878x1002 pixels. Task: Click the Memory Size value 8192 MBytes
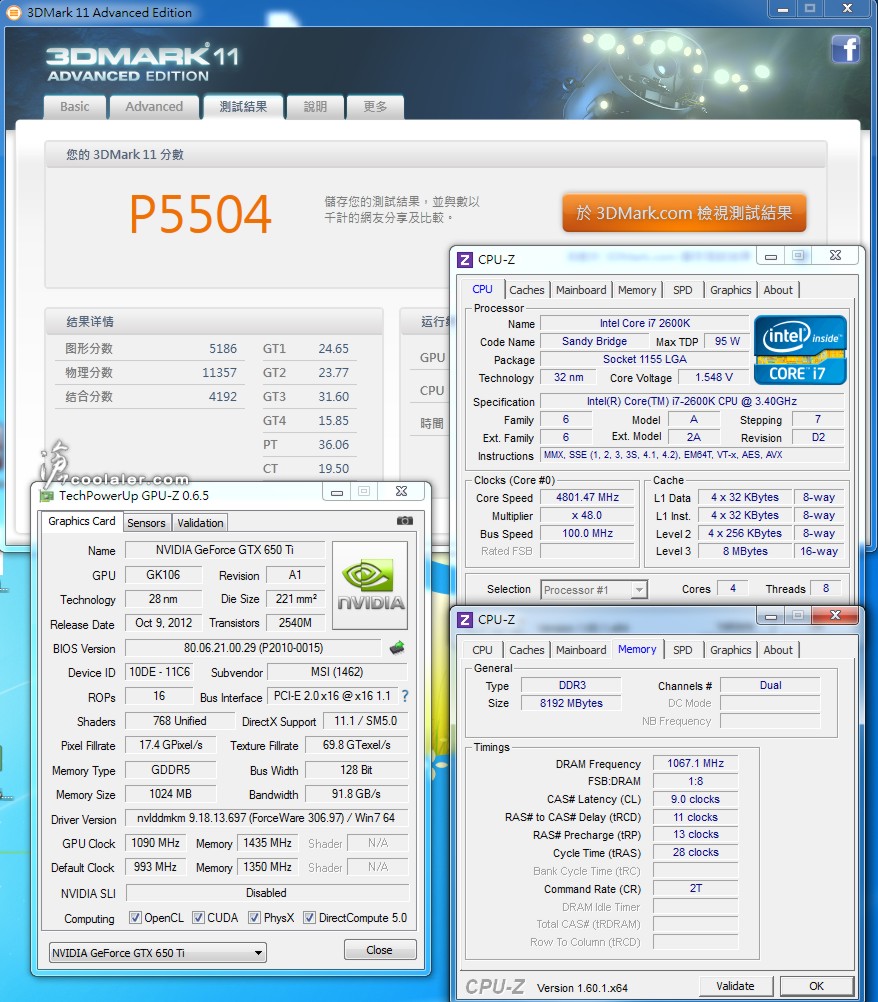click(571, 703)
